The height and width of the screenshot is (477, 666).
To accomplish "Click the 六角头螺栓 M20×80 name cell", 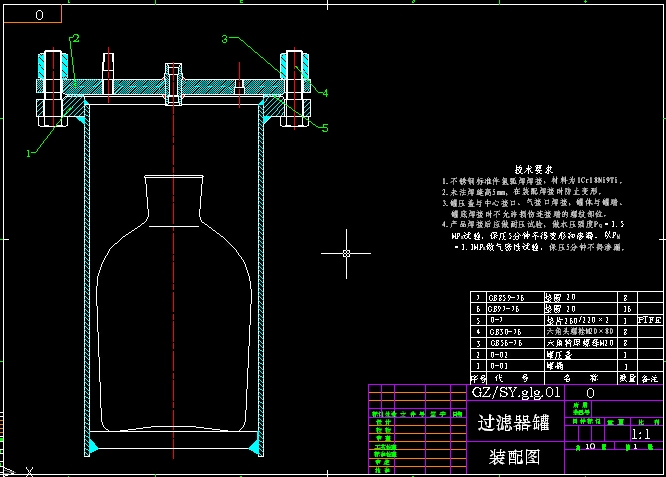I will 579,331.
